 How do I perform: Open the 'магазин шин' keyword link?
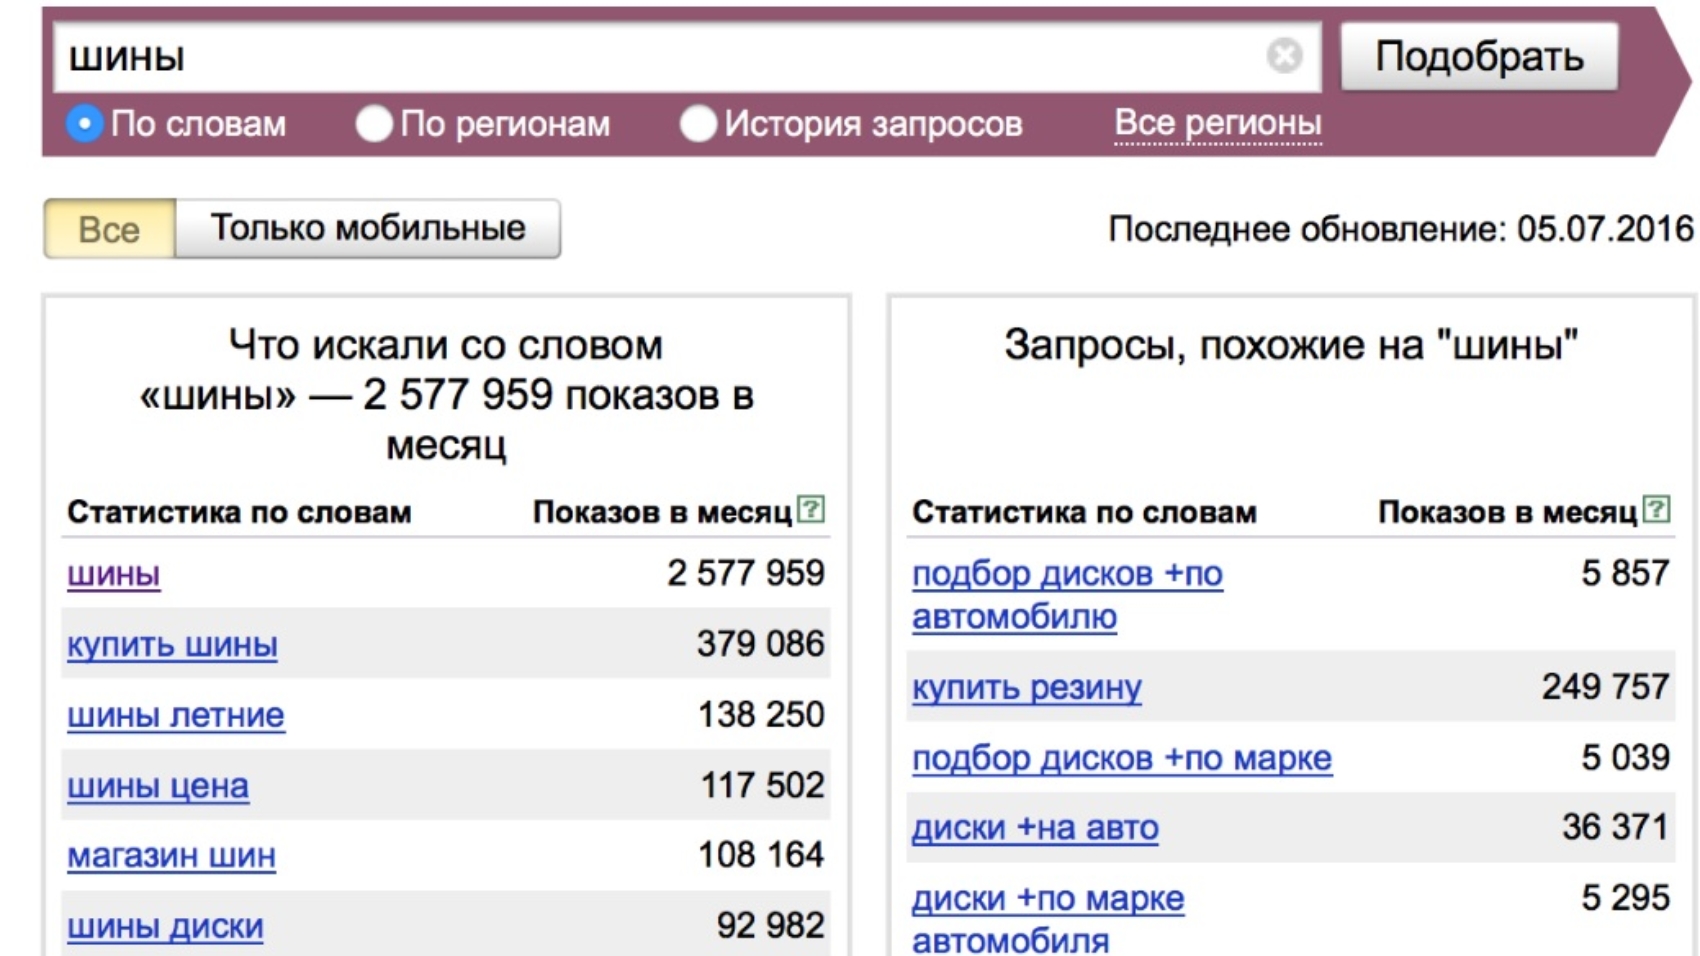171,856
